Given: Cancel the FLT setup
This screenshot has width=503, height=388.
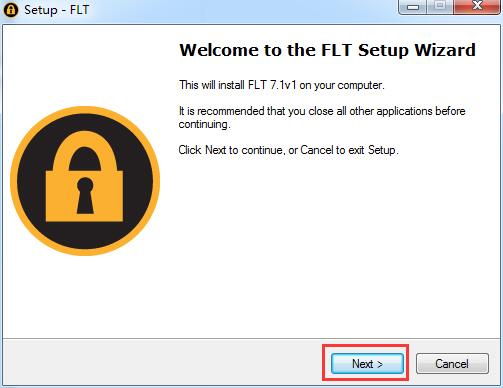Looking at the screenshot, I should [452, 363].
